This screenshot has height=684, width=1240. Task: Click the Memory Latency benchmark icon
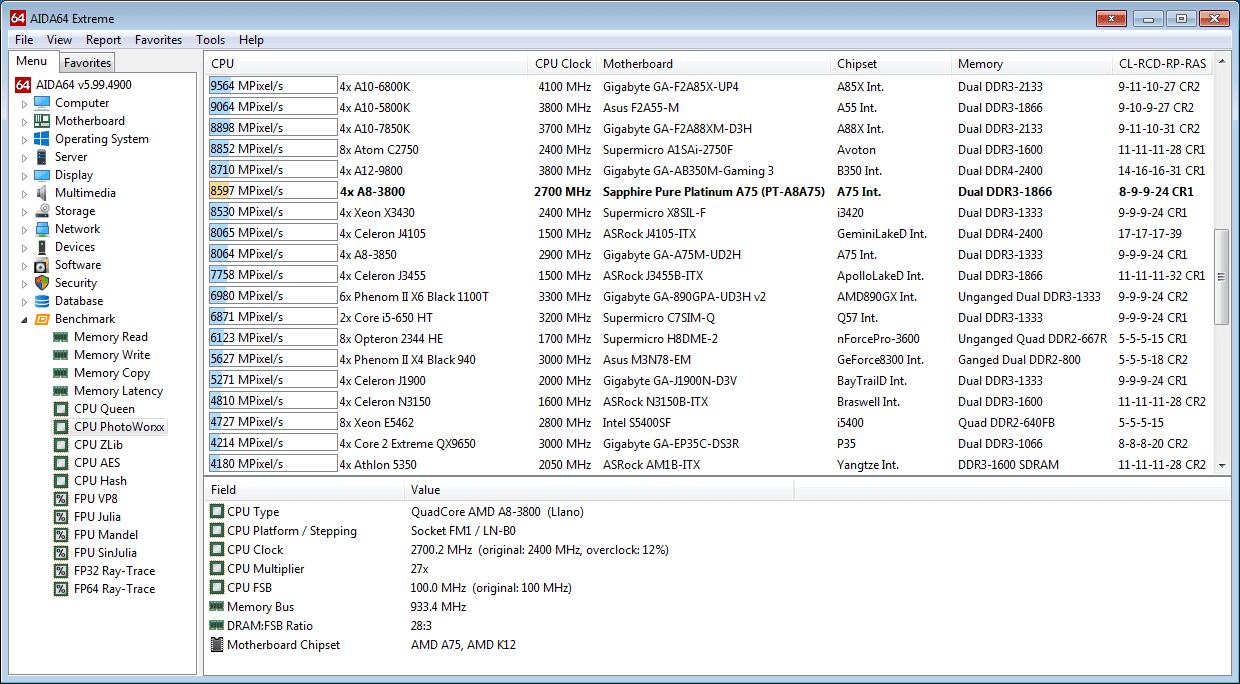click(x=61, y=391)
